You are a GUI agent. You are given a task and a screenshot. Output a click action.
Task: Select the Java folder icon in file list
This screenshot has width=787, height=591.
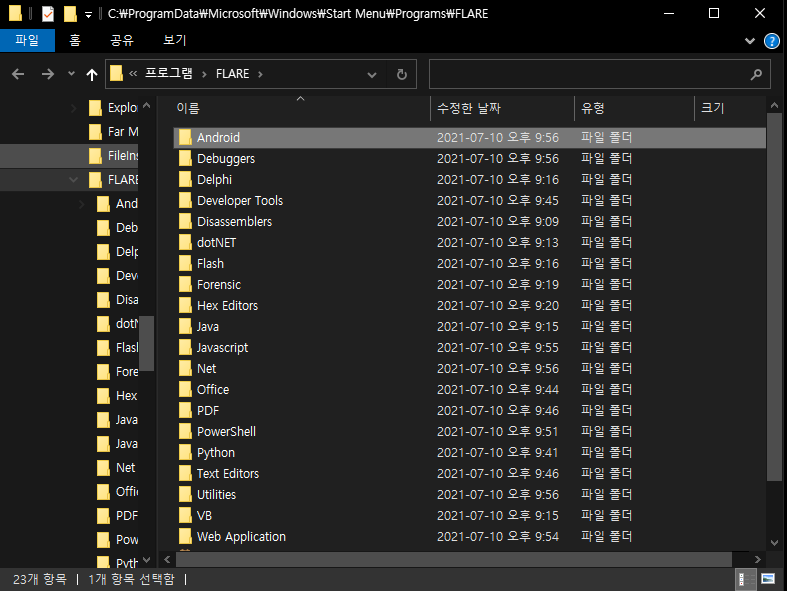point(185,326)
